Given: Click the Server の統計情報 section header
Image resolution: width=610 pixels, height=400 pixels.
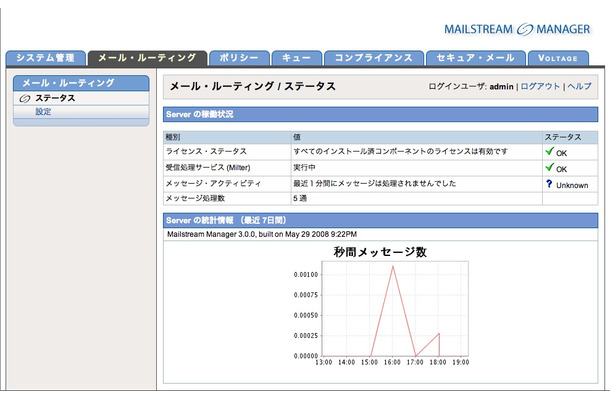Looking at the screenshot, I should click(x=380, y=220).
